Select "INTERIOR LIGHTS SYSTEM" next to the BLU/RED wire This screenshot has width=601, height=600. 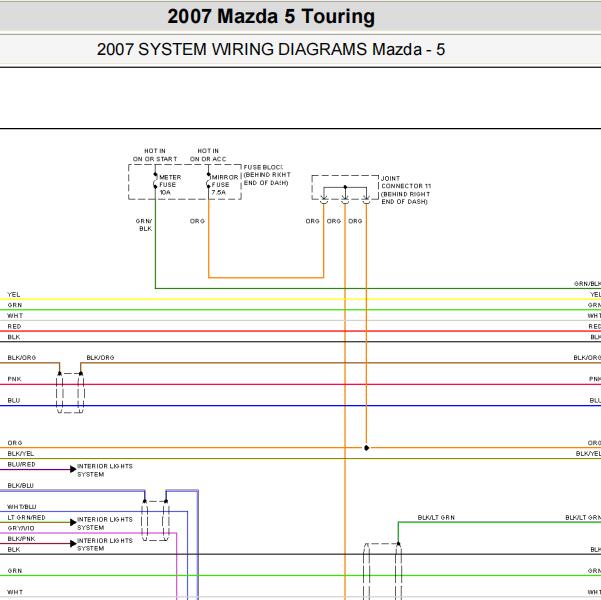point(105,470)
